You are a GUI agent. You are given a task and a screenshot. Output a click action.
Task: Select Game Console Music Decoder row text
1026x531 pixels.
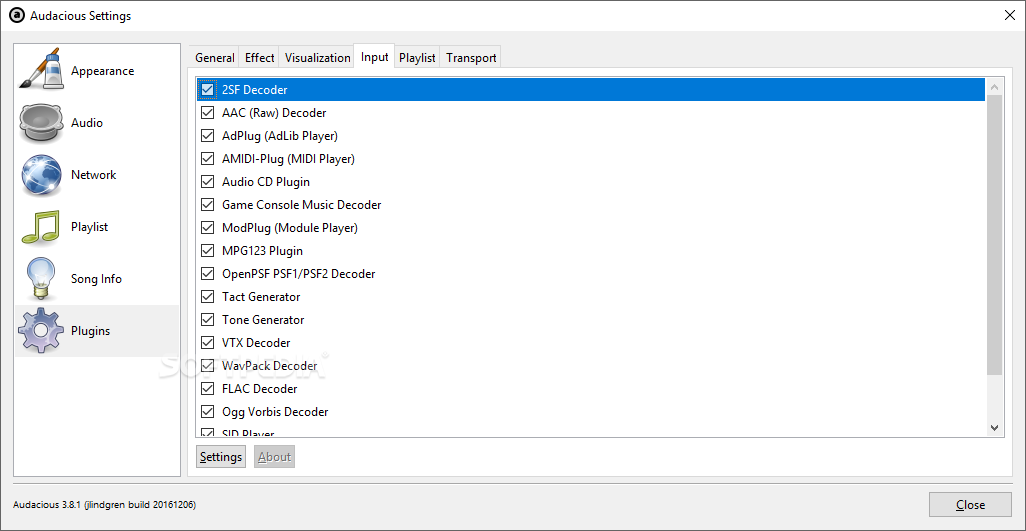click(301, 205)
